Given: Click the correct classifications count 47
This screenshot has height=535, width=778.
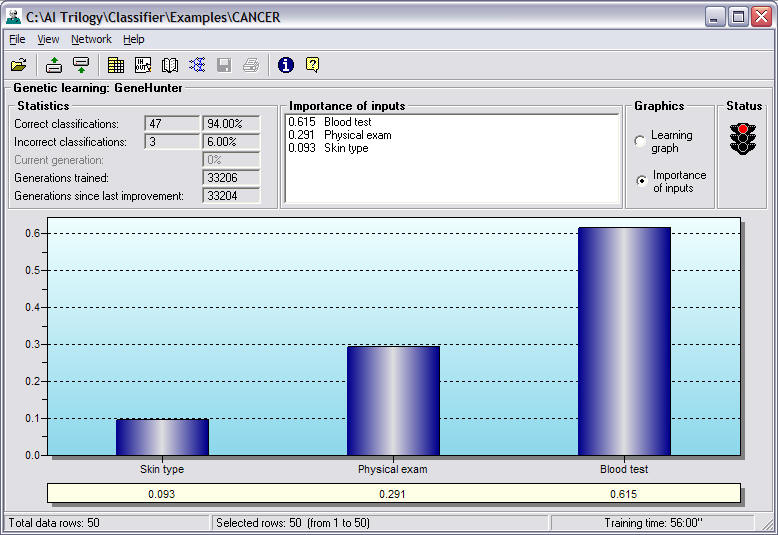Looking at the screenshot, I should pyautogui.click(x=172, y=124).
